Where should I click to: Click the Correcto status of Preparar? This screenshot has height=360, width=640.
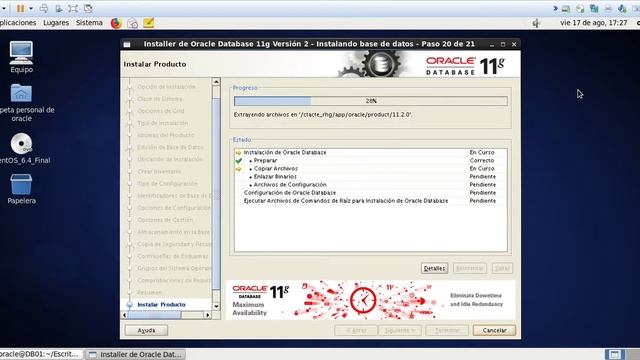482,160
